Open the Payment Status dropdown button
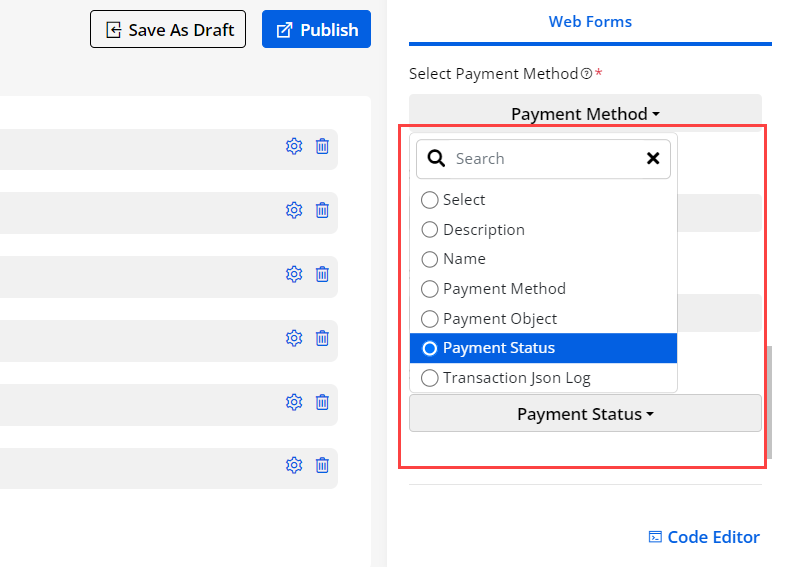Image resolution: width=790 pixels, height=567 pixels. pos(585,413)
